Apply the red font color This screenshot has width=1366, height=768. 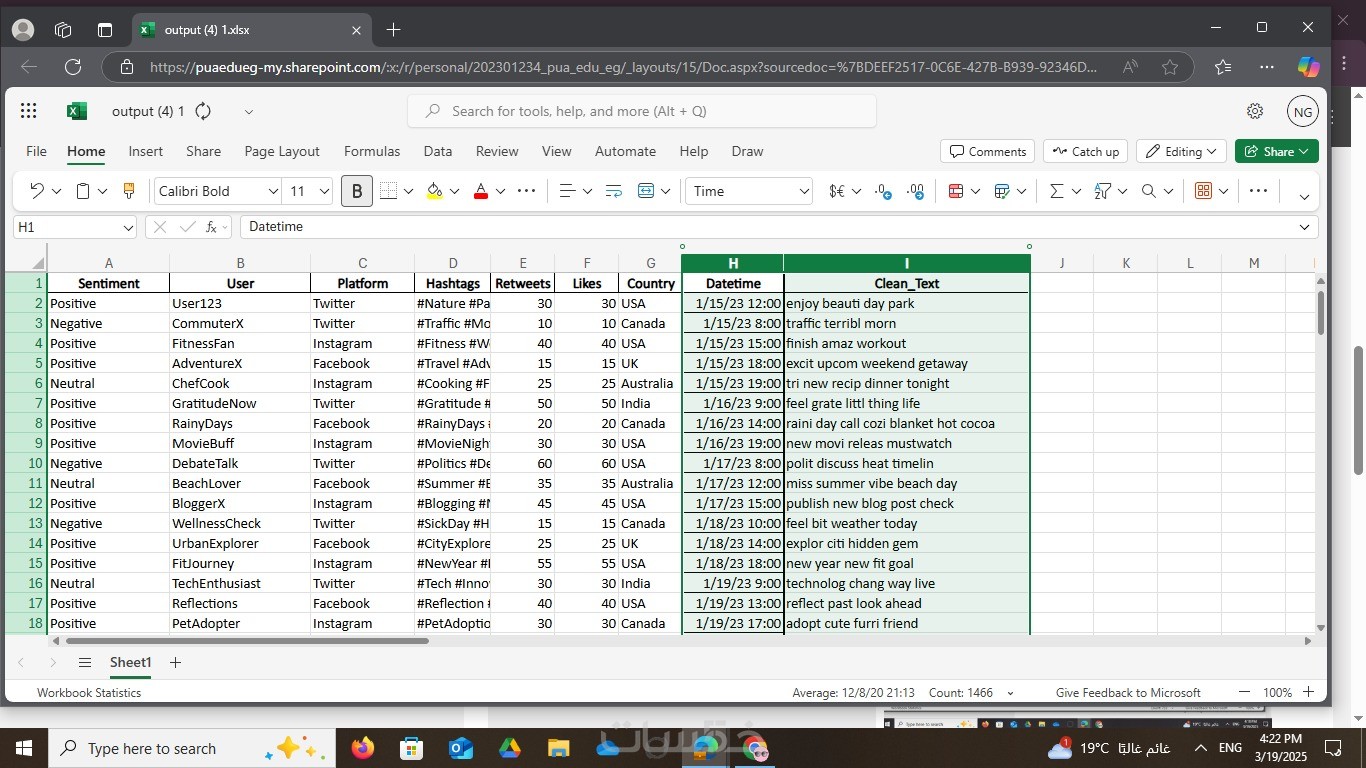click(x=481, y=191)
